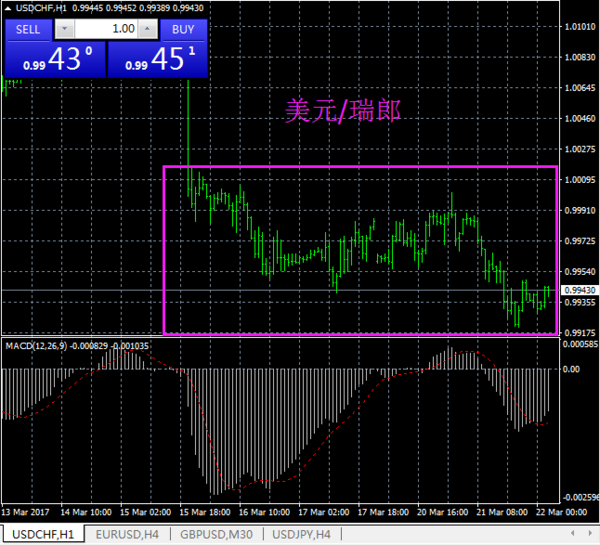Switch to the USDJPY,H4 chart tab
The width and height of the screenshot is (600, 545).
point(302,534)
